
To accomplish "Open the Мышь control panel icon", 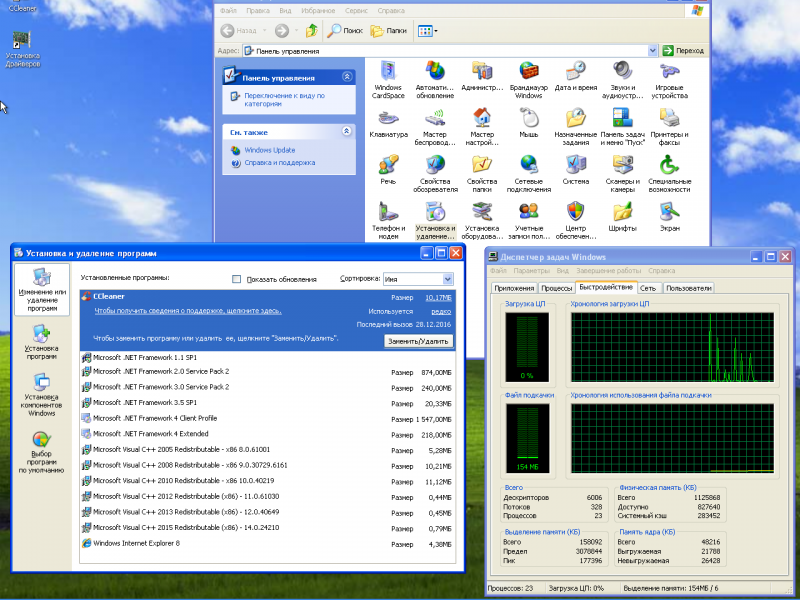I will 529,123.
